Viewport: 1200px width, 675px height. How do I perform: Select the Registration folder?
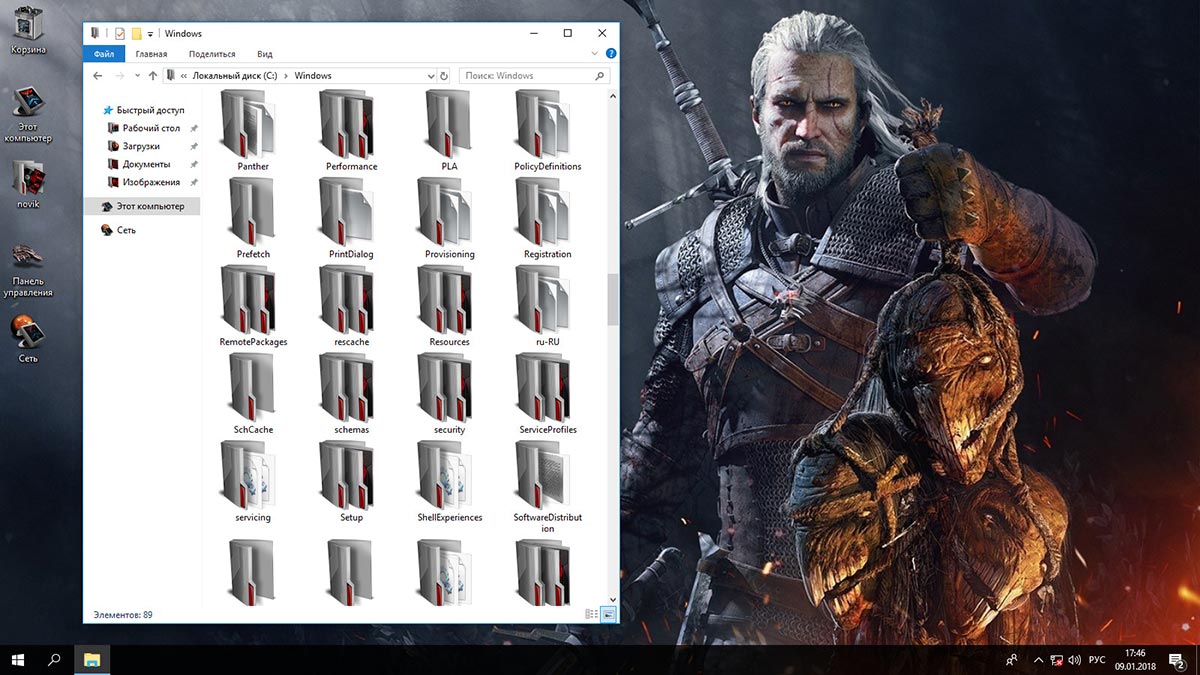(x=547, y=218)
